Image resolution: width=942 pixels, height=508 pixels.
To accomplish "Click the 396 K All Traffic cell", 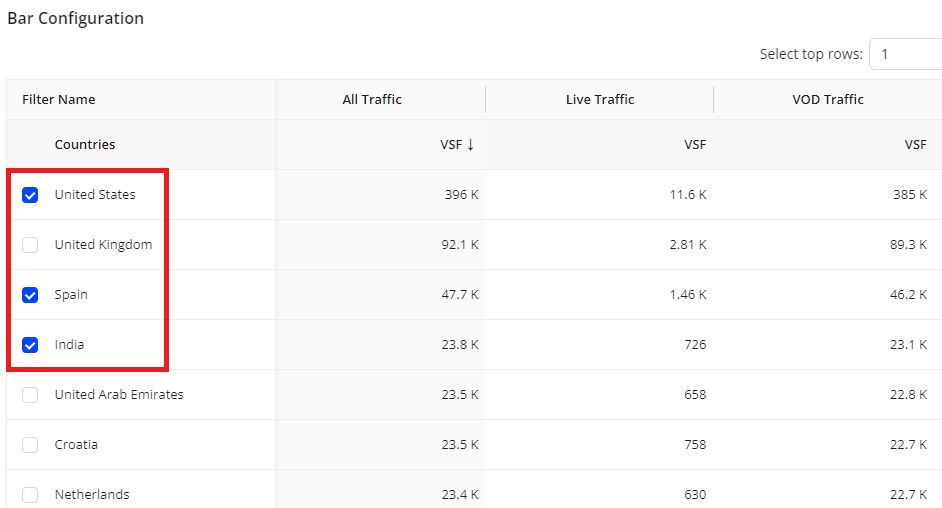I will point(461,195).
